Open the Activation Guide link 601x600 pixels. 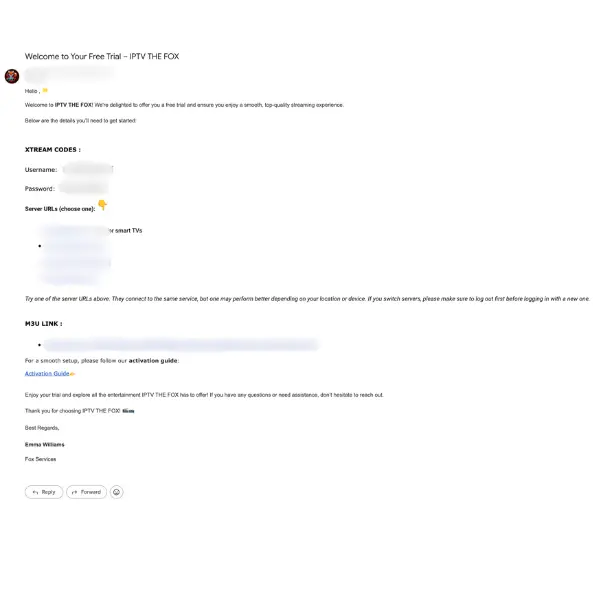47,373
